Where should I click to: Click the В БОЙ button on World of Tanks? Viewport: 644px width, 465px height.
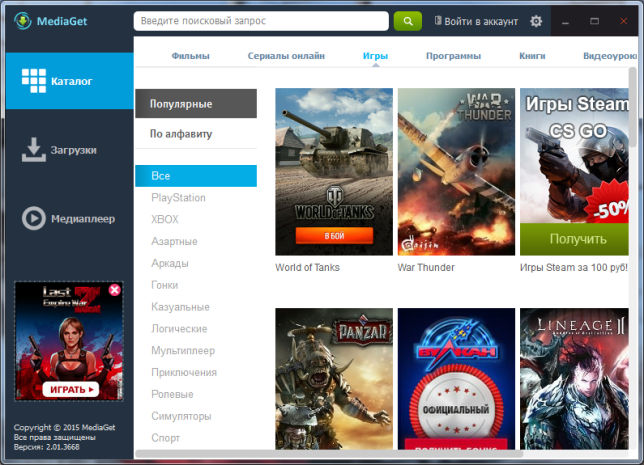click(334, 236)
